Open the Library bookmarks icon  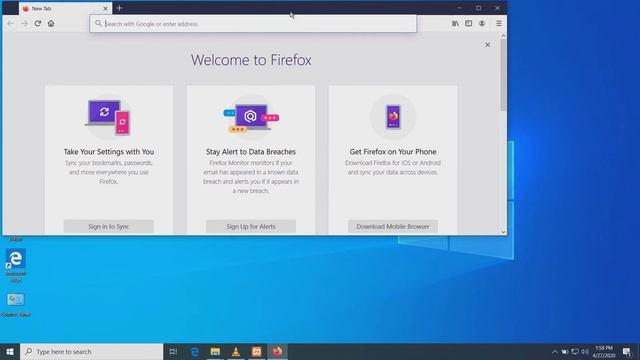point(455,24)
